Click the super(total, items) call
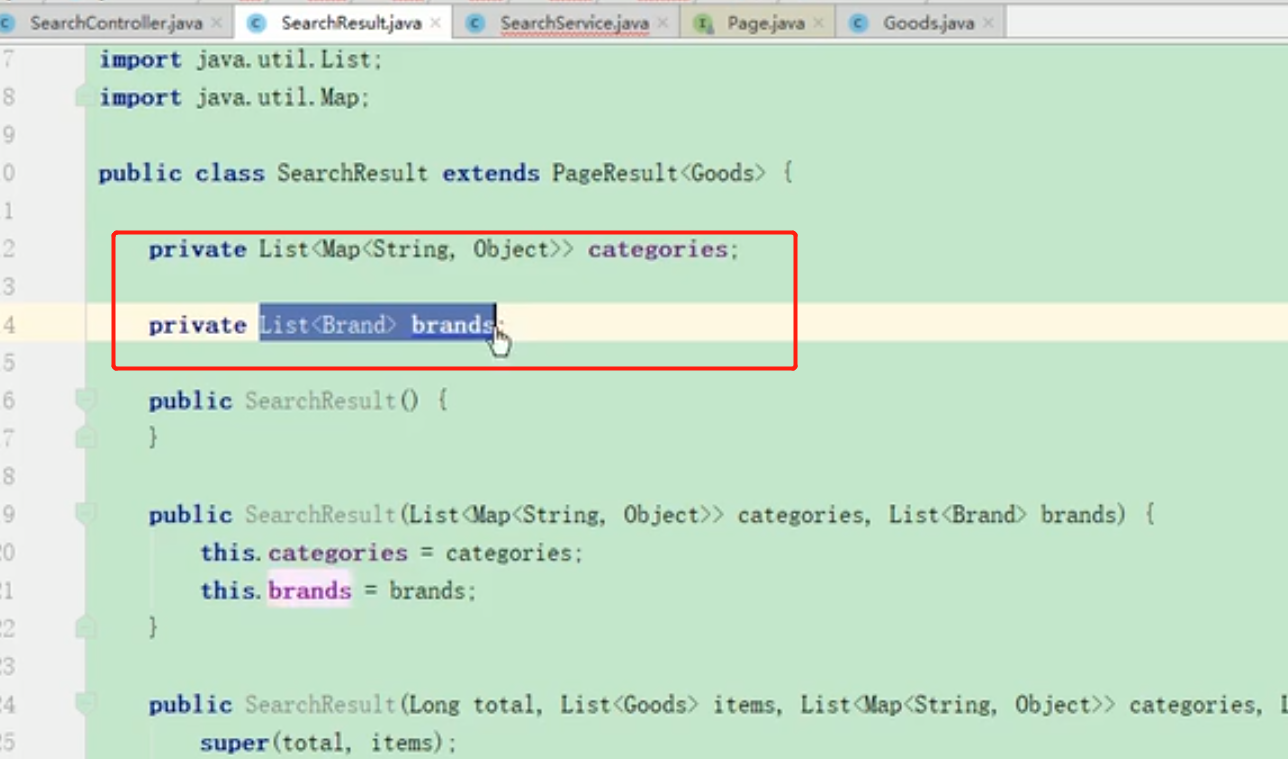Screen dimensions: 1288x759 click(x=328, y=743)
